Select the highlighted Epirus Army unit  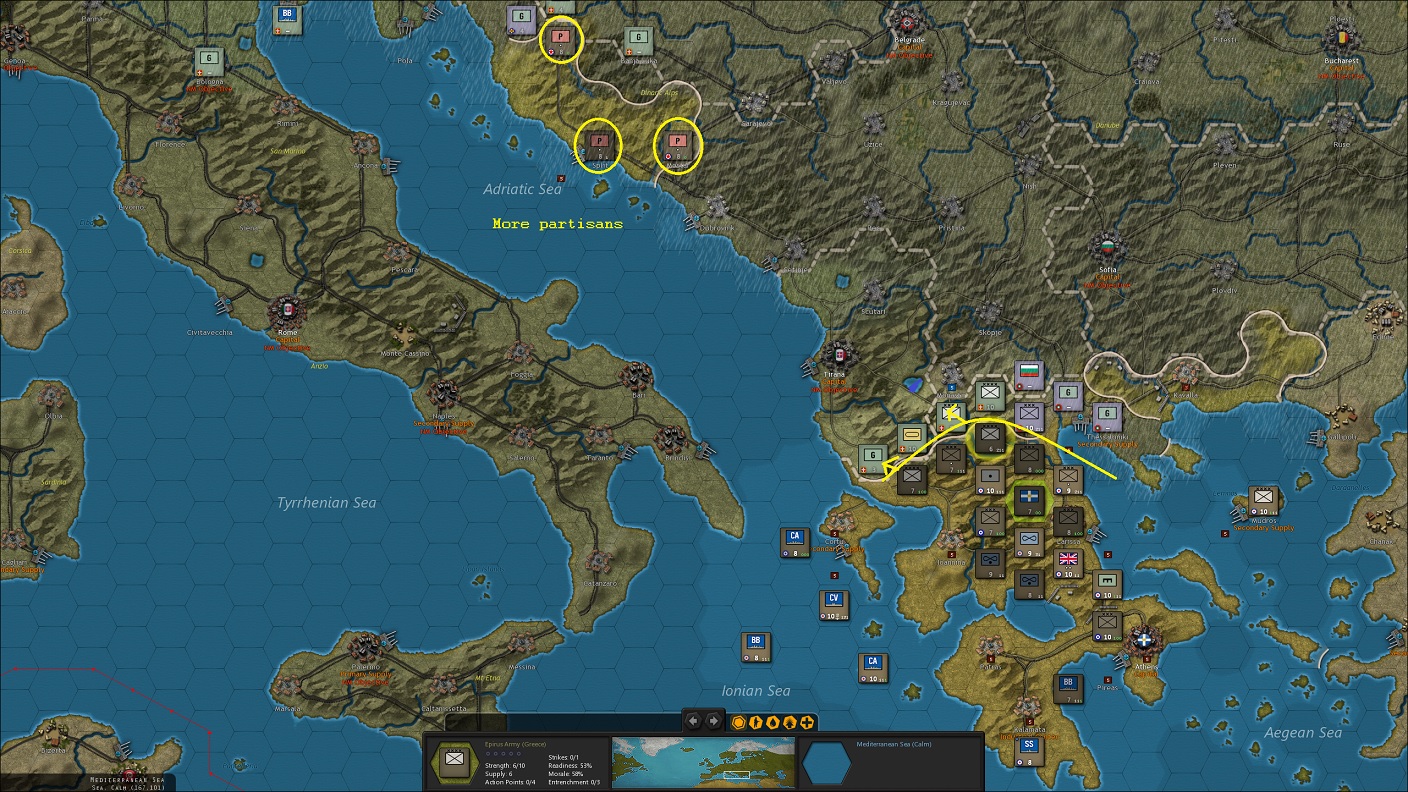989,438
